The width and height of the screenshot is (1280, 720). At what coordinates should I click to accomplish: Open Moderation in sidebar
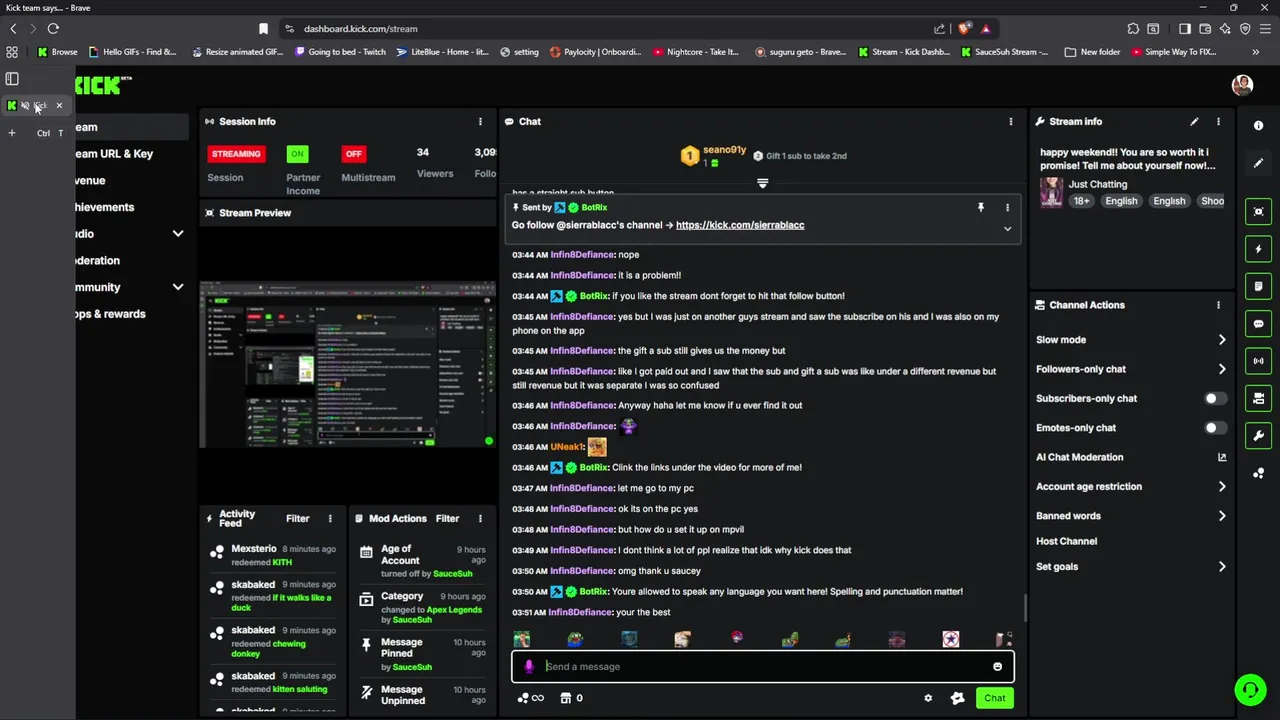click(x=98, y=260)
